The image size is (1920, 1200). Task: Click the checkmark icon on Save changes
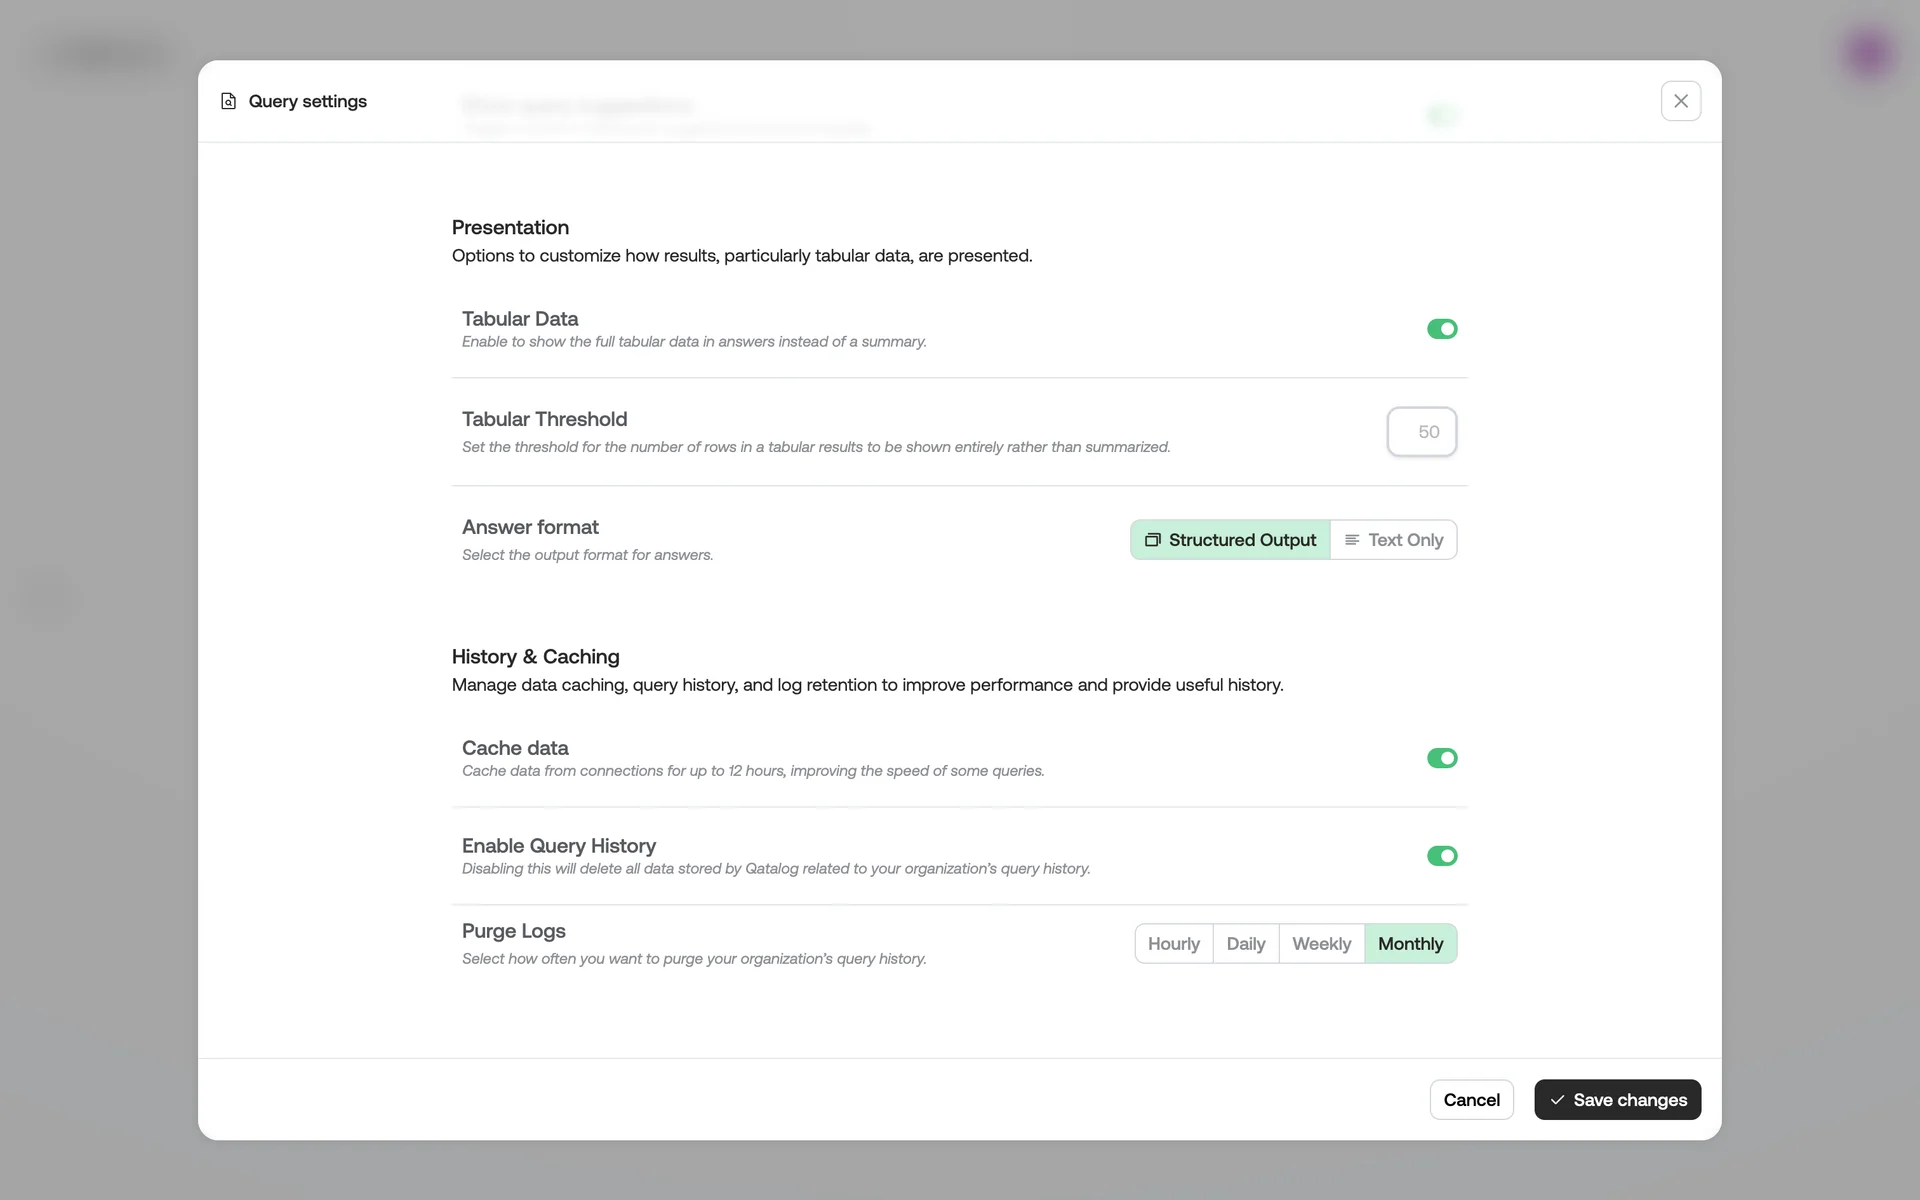click(x=1557, y=1100)
